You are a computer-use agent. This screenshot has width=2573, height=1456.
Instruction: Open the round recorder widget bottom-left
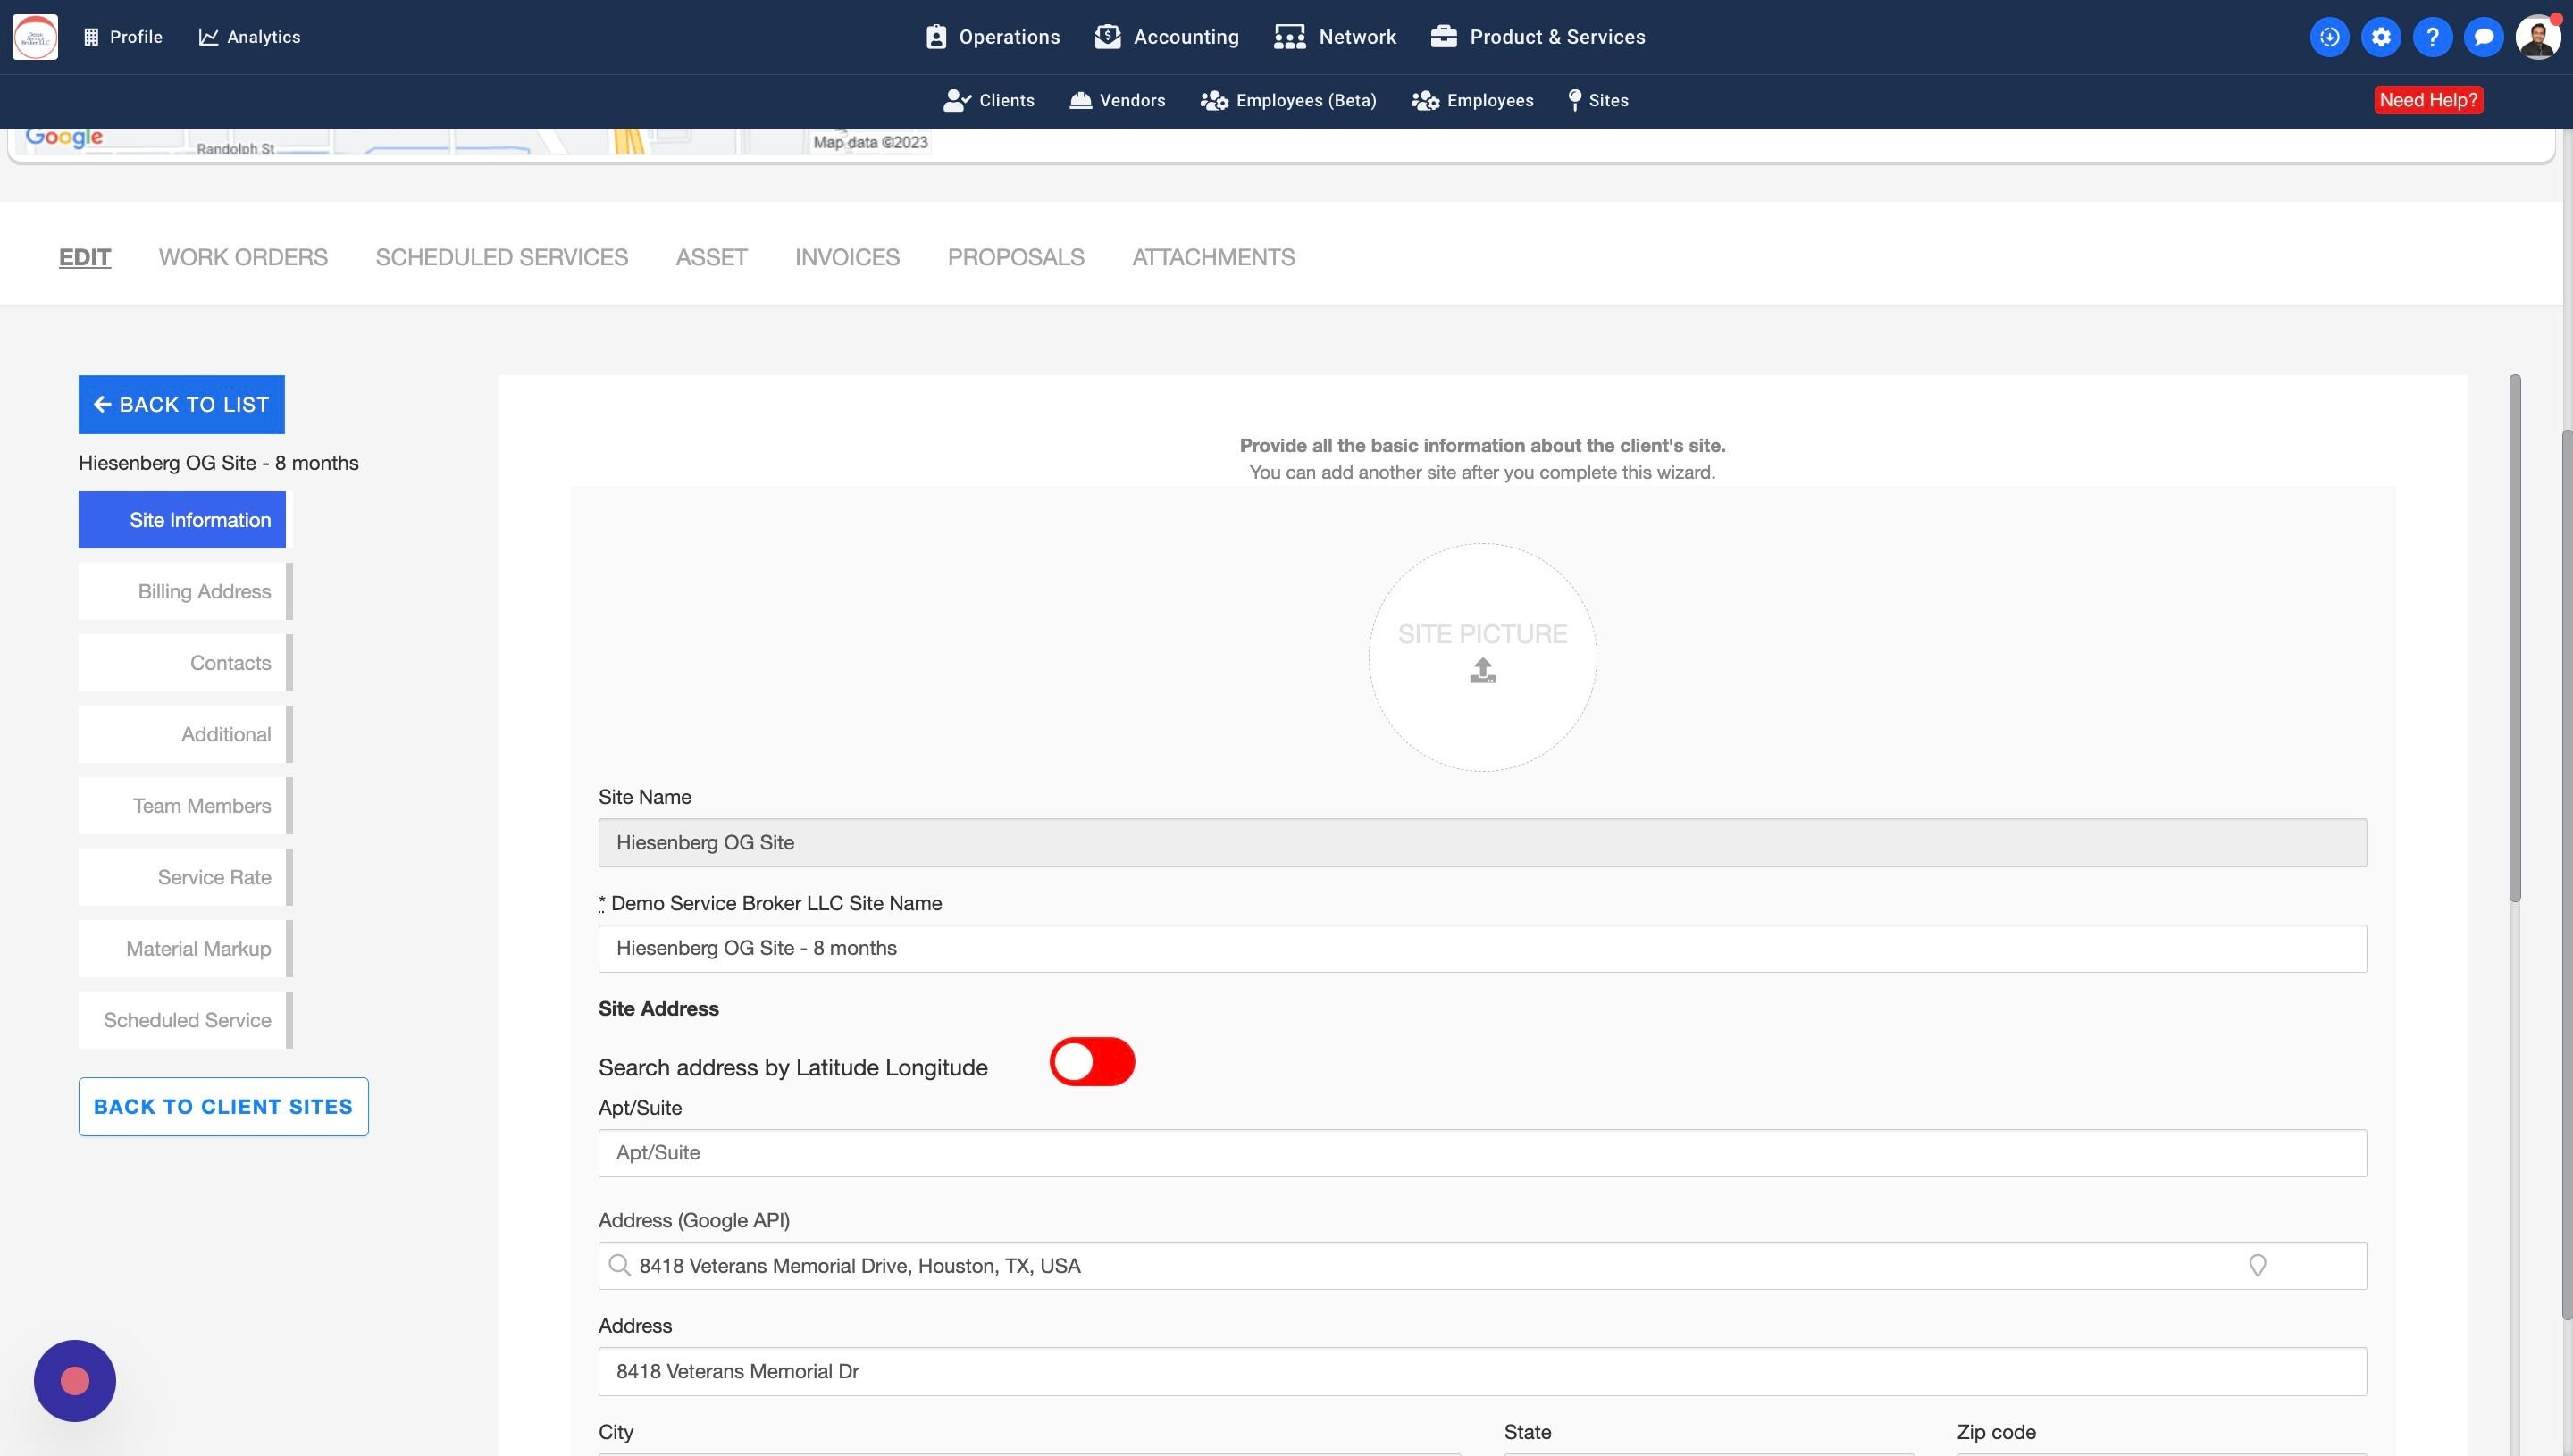[75, 1380]
